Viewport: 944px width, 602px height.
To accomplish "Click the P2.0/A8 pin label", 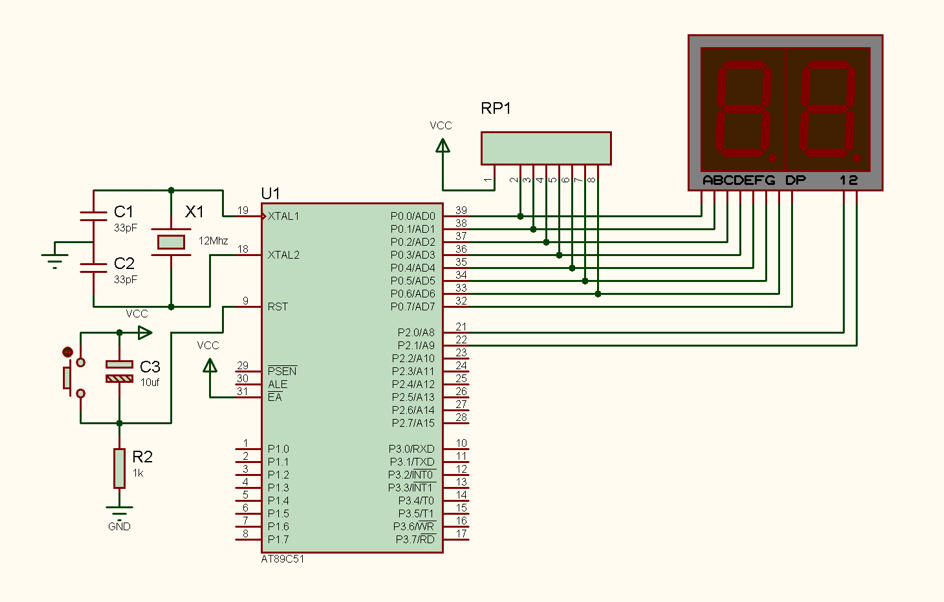I will click(416, 332).
